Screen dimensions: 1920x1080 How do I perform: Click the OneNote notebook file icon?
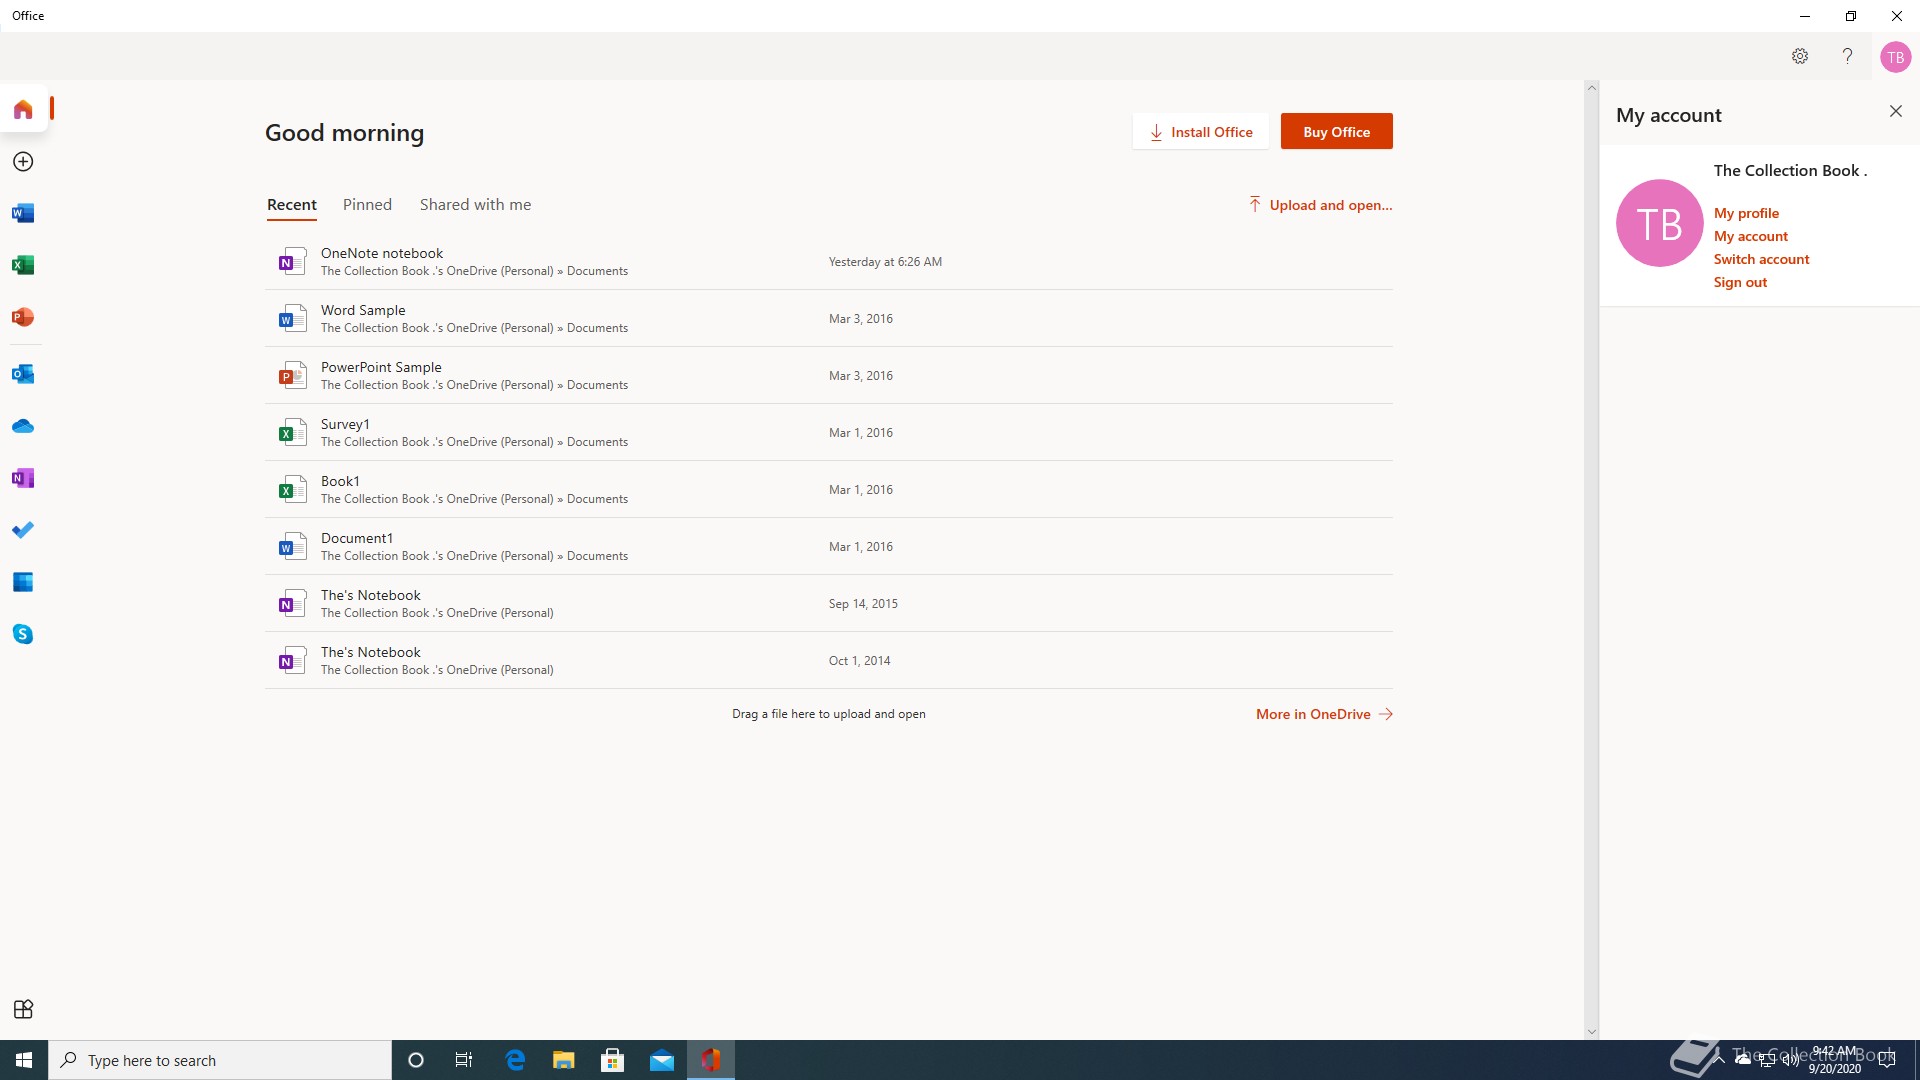tap(291, 261)
